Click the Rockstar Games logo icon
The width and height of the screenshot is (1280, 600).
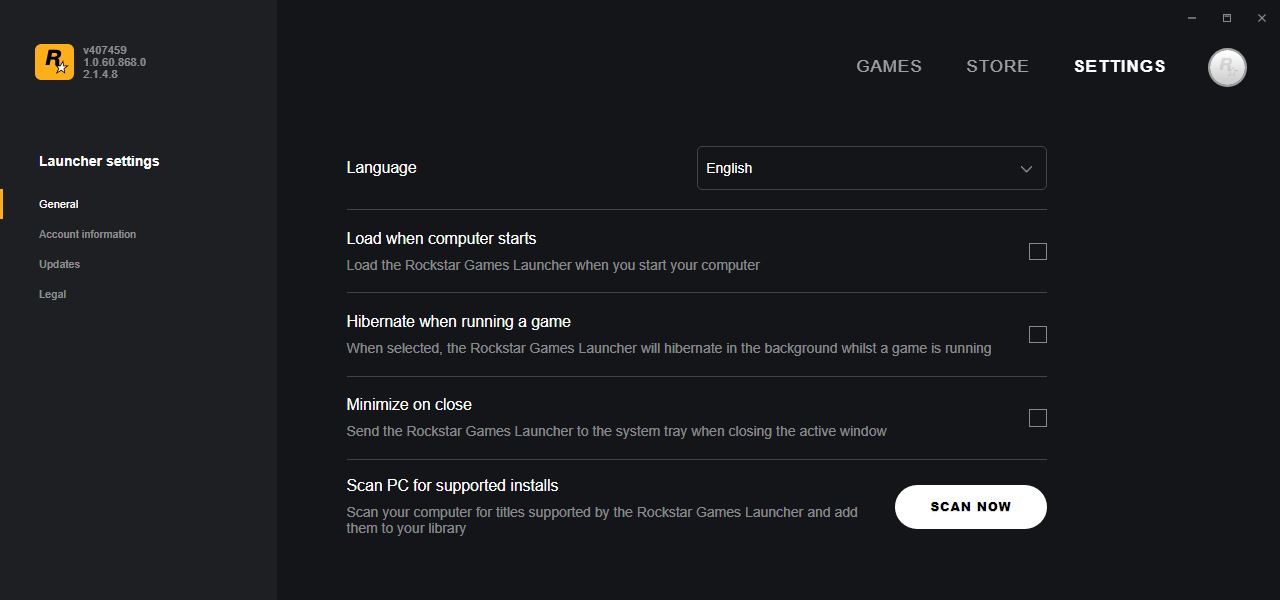(54, 62)
